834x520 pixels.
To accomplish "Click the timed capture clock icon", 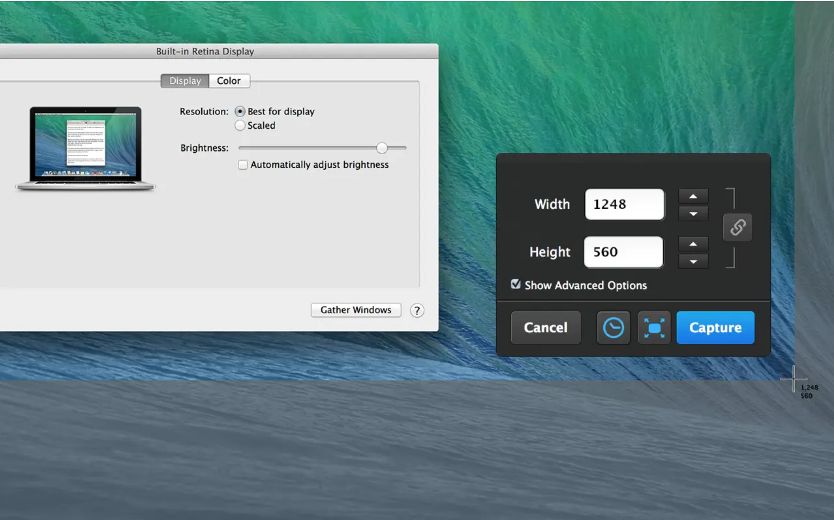I will (613, 328).
